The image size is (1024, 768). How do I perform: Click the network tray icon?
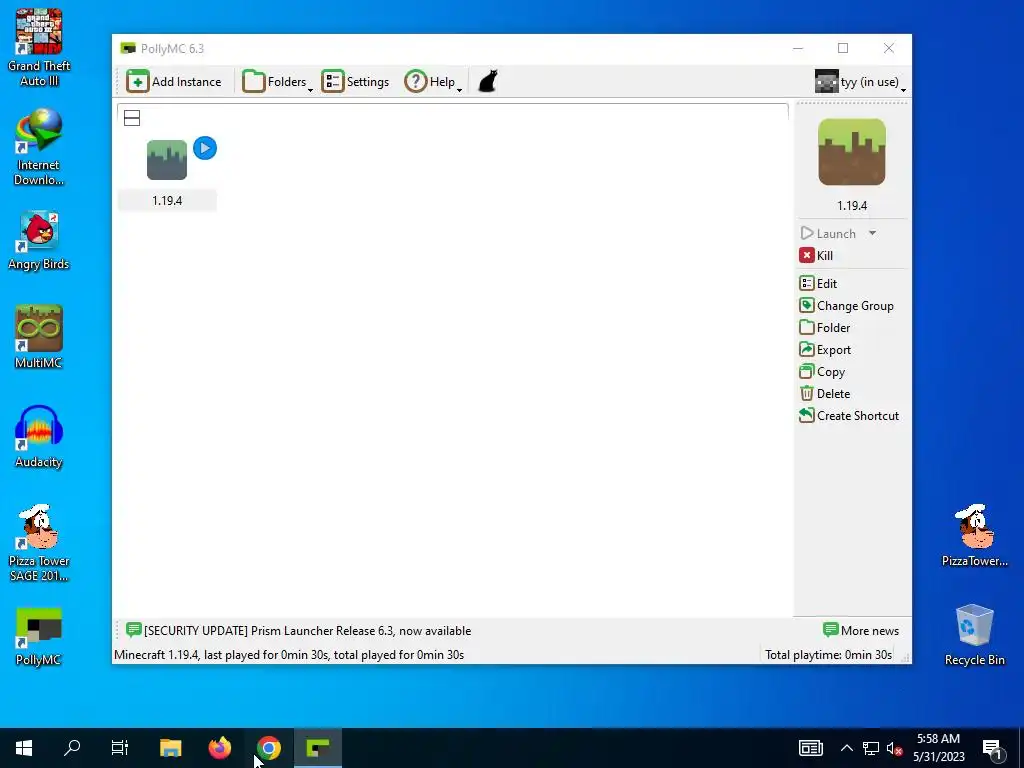[x=871, y=748]
